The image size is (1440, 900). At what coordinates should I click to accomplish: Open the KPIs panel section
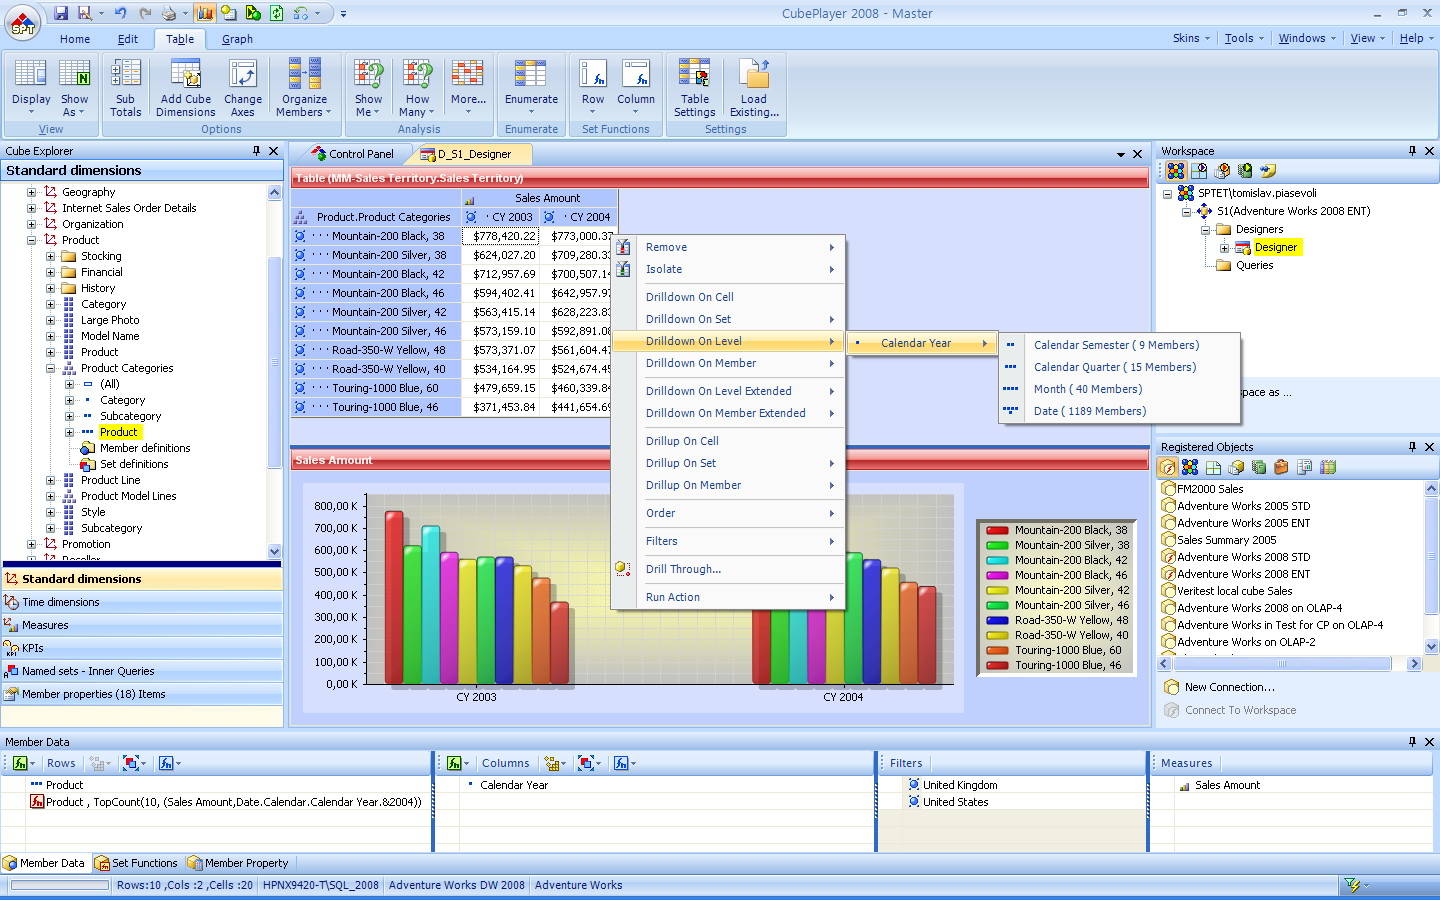[142, 648]
